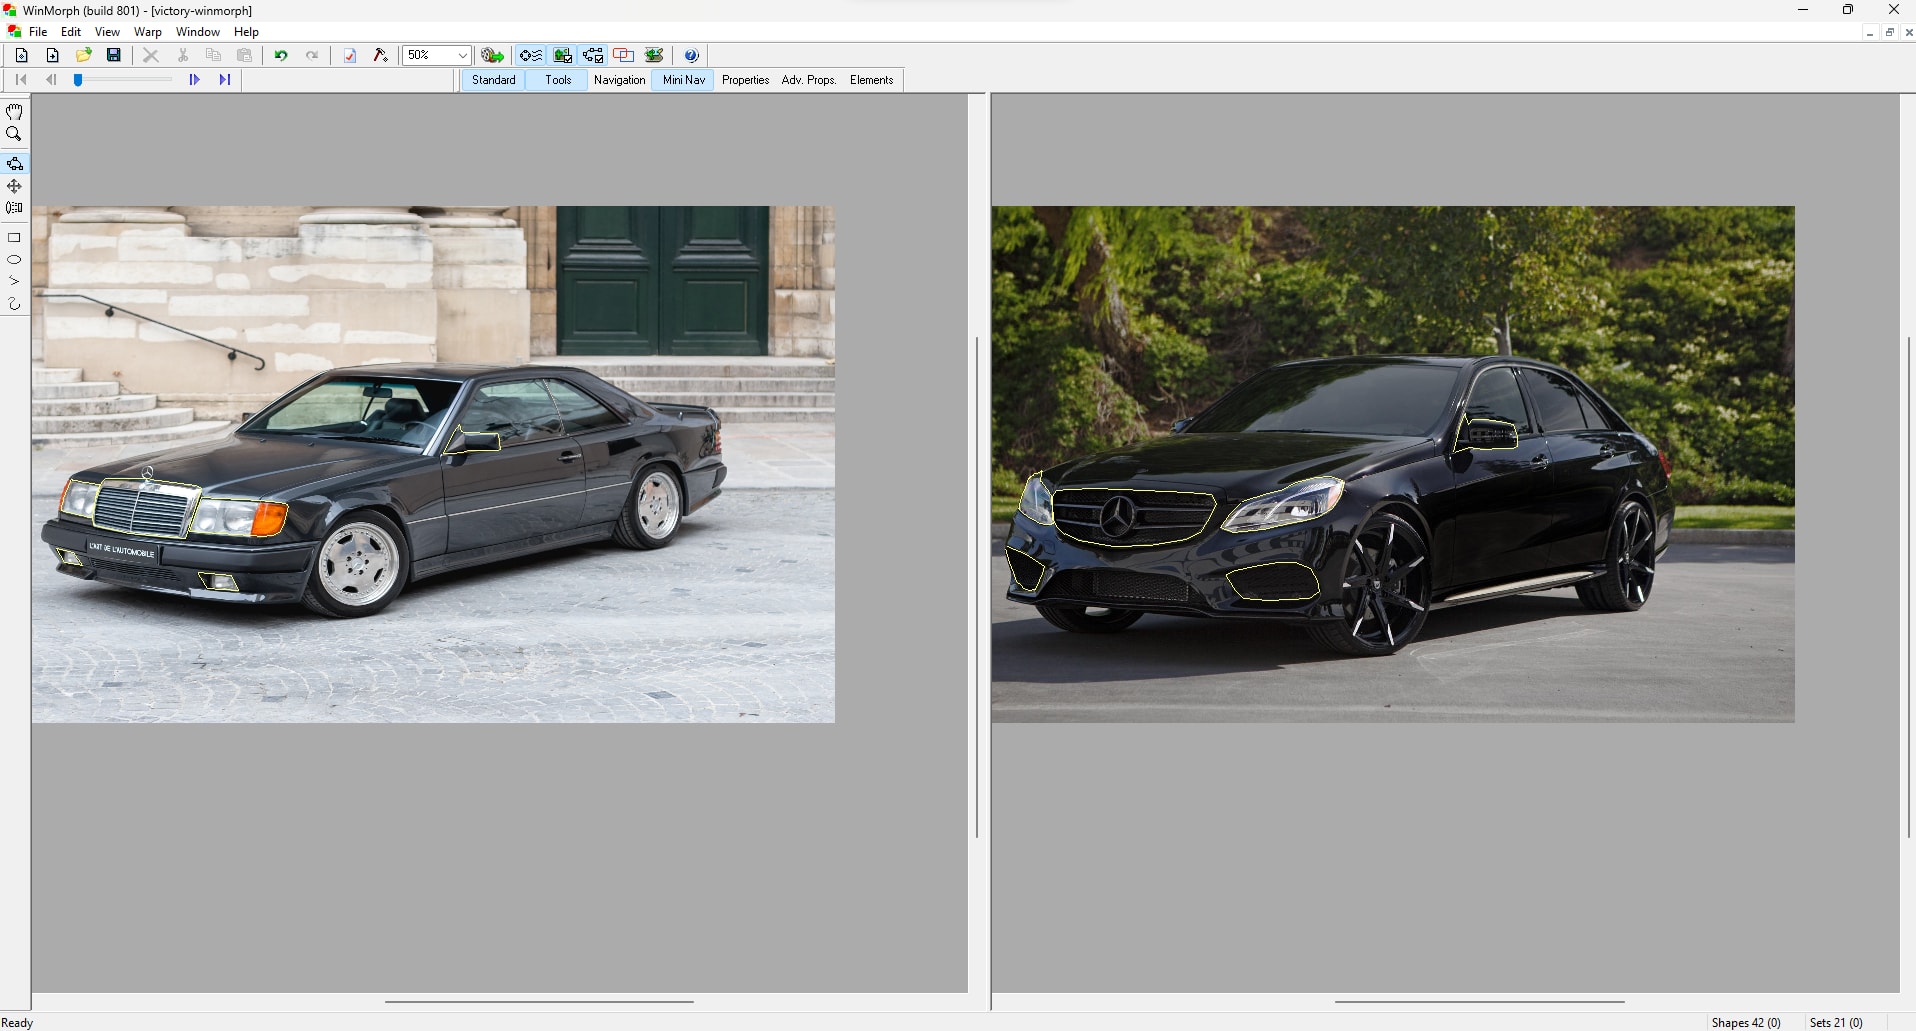This screenshot has height=1031, width=1916.
Task: Minimize the inner document window
Action: click(1869, 32)
